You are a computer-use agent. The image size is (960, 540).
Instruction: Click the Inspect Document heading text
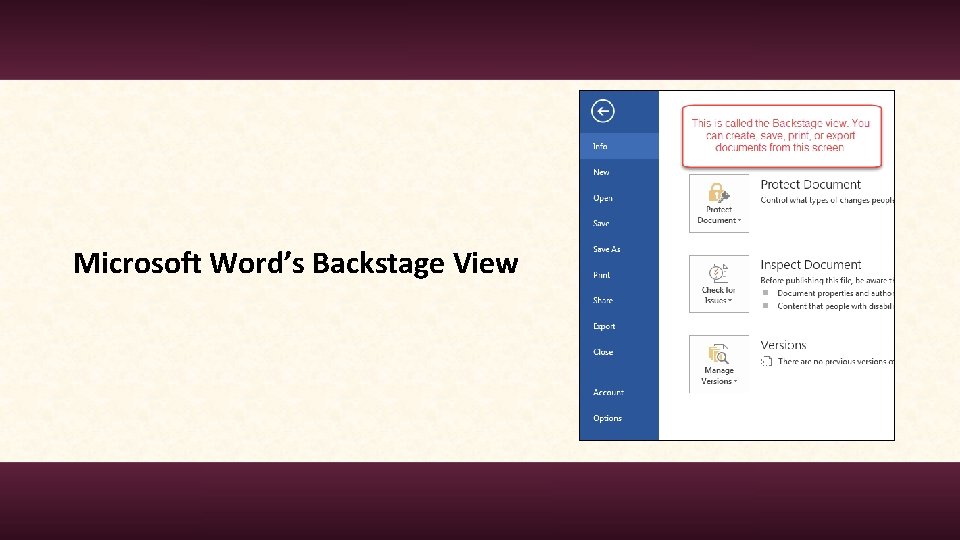[811, 264]
